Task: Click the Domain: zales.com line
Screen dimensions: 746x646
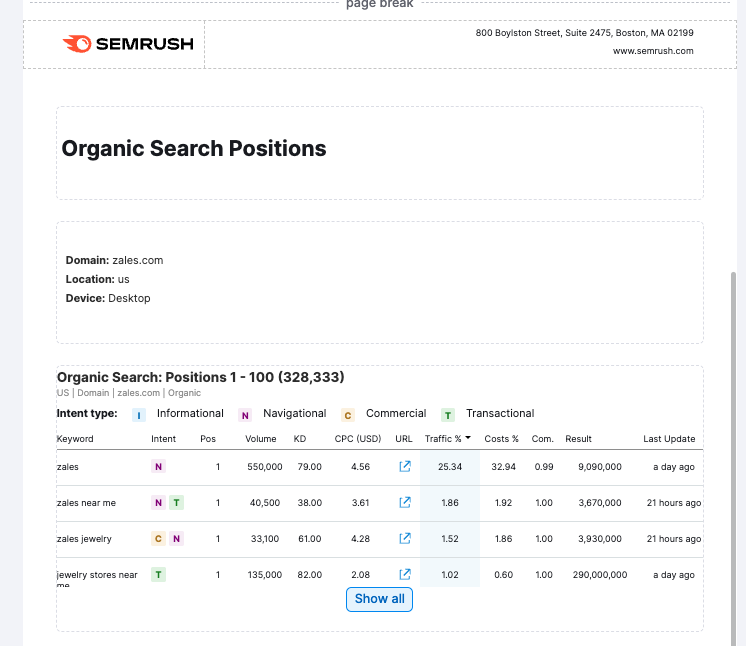Action: 114,260
